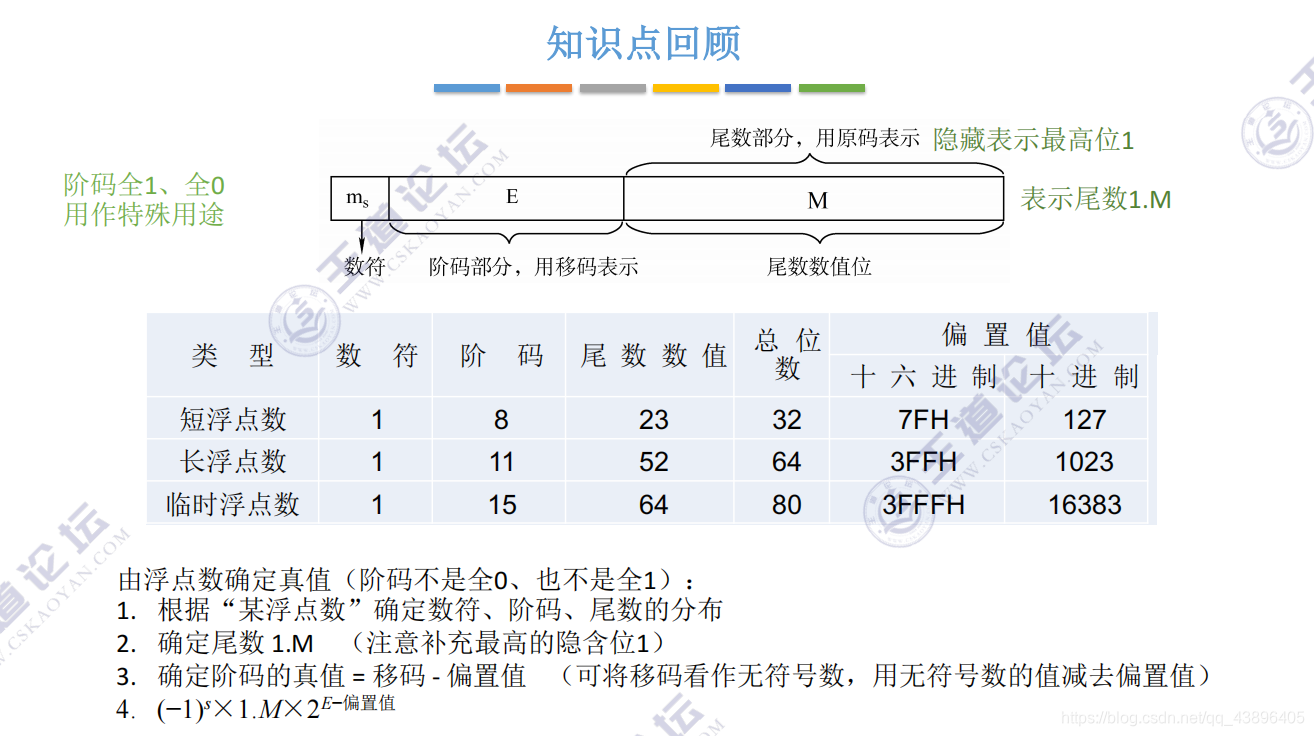
Task: Click the green note 表示尾数1.M
Action: coord(1095,199)
